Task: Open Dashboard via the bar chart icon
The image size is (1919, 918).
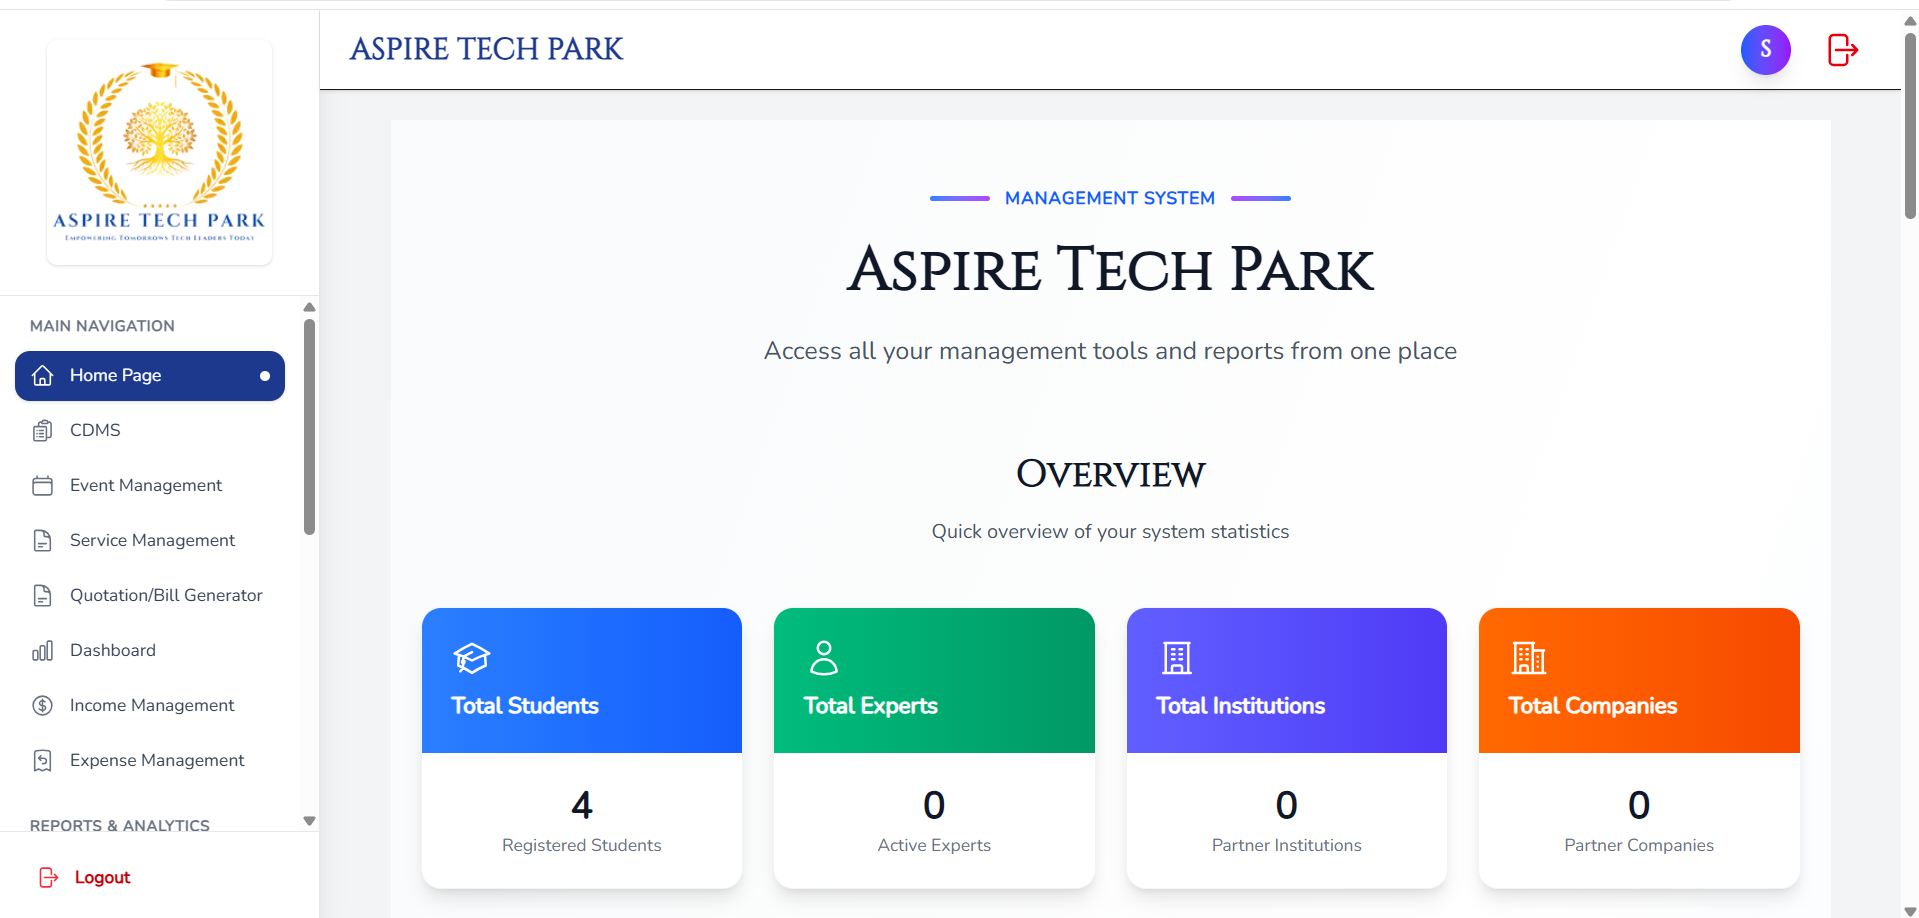Action: tap(42, 650)
